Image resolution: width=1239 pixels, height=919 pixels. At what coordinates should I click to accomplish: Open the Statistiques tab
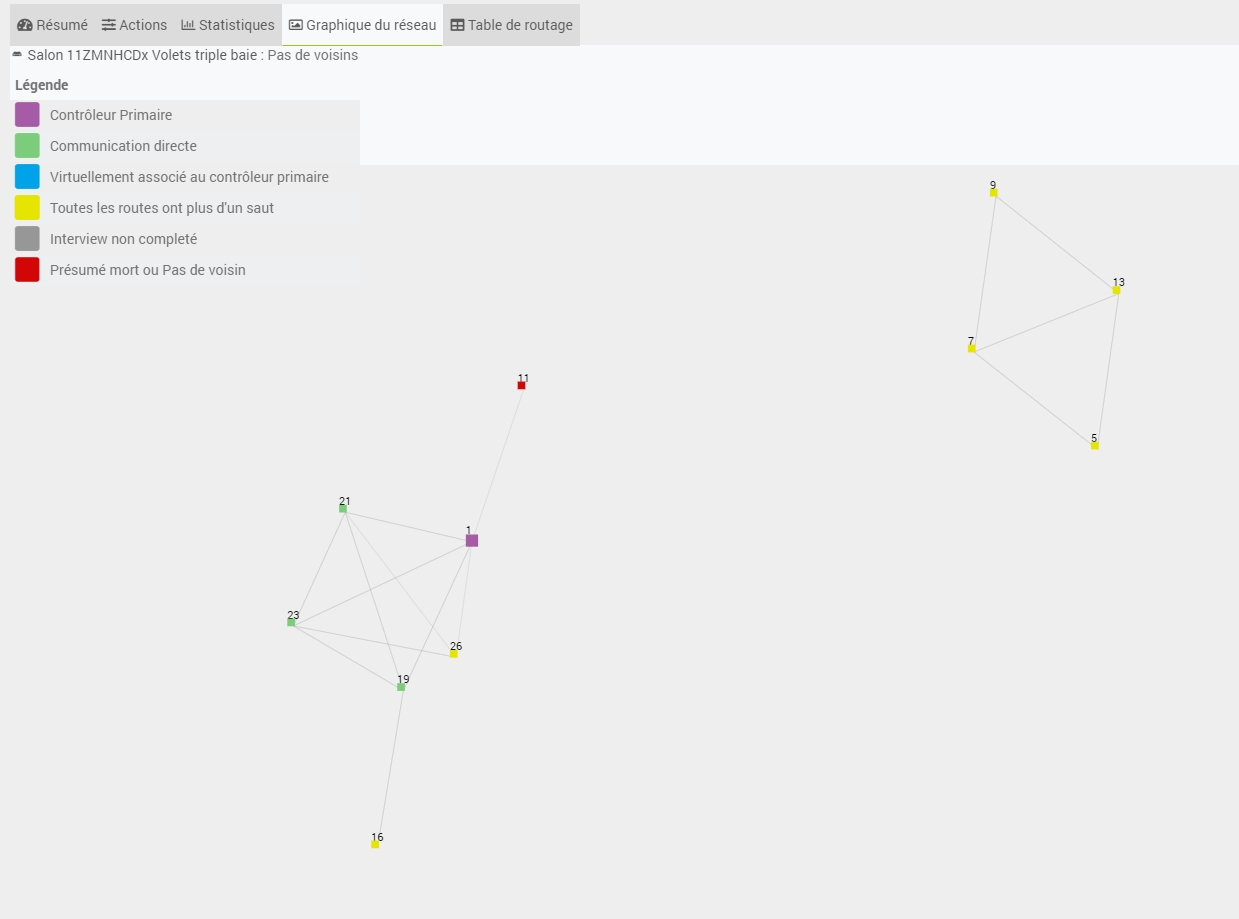[228, 25]
